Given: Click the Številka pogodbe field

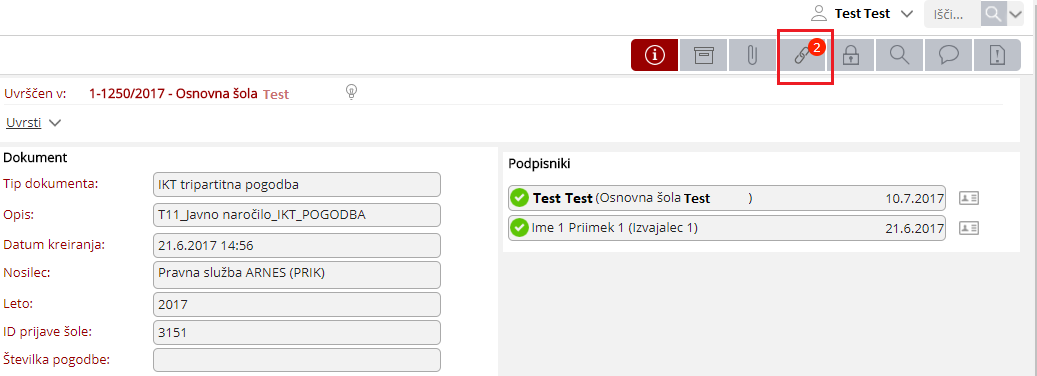Looking at the screenshot, I should pos(297,360).
